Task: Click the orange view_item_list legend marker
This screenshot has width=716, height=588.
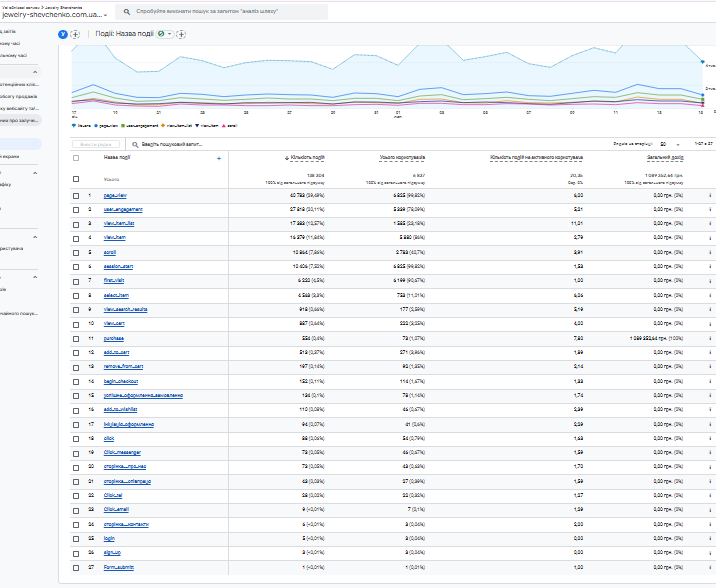Action: point(163,126)
